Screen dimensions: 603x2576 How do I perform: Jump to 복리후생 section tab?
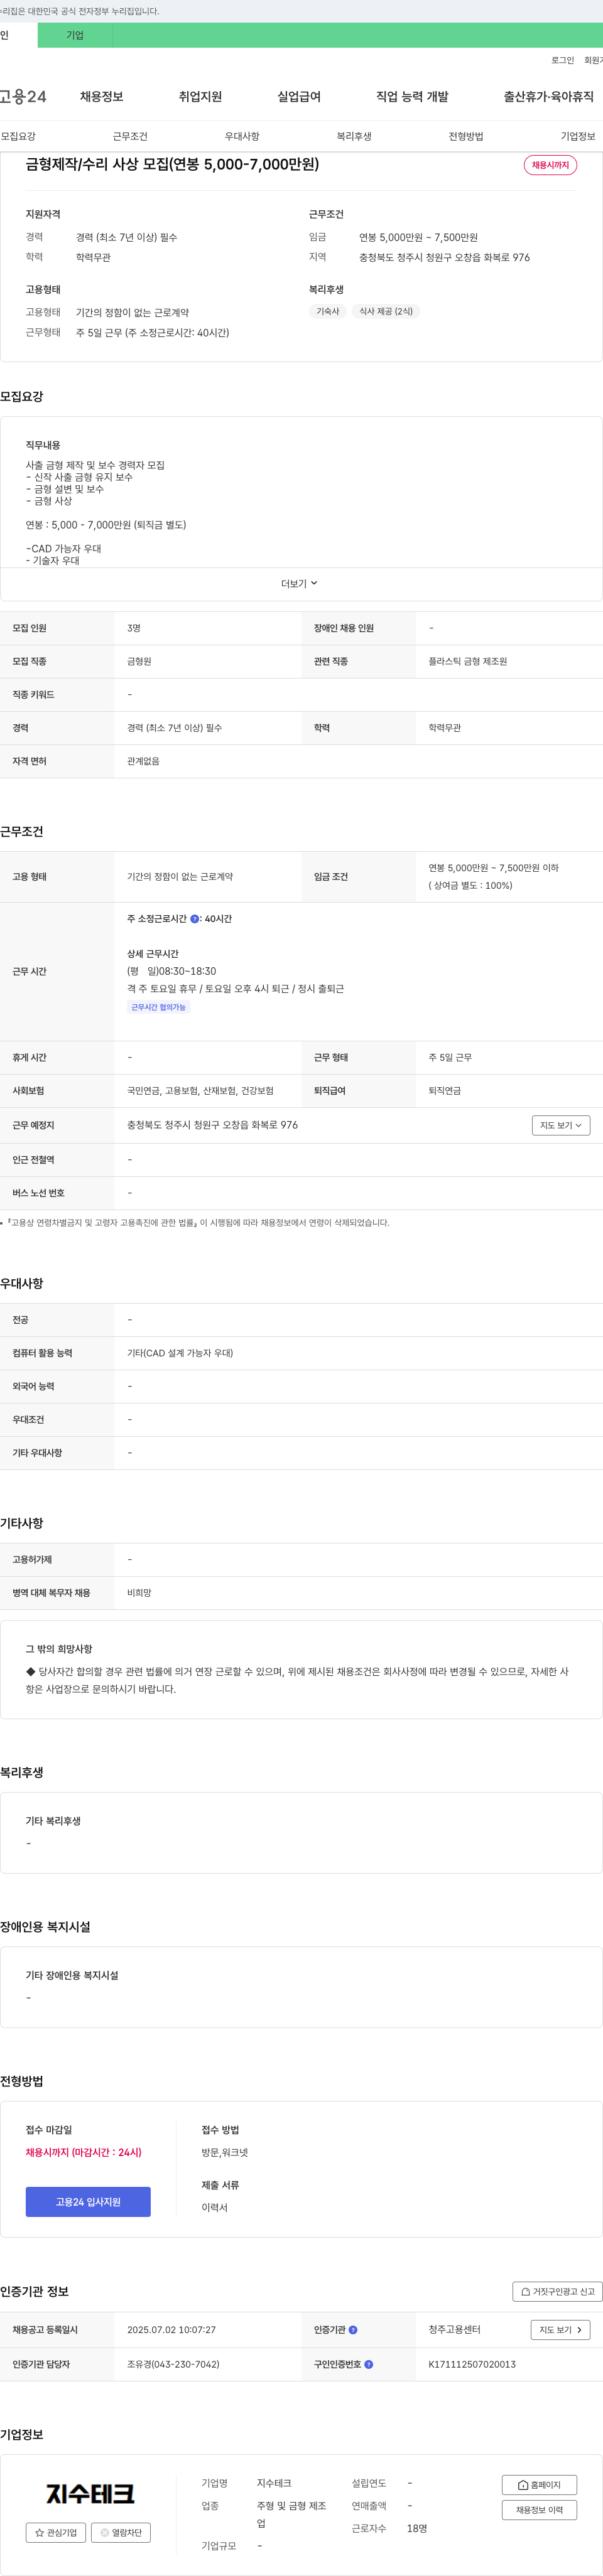click(x=354, y=136)
